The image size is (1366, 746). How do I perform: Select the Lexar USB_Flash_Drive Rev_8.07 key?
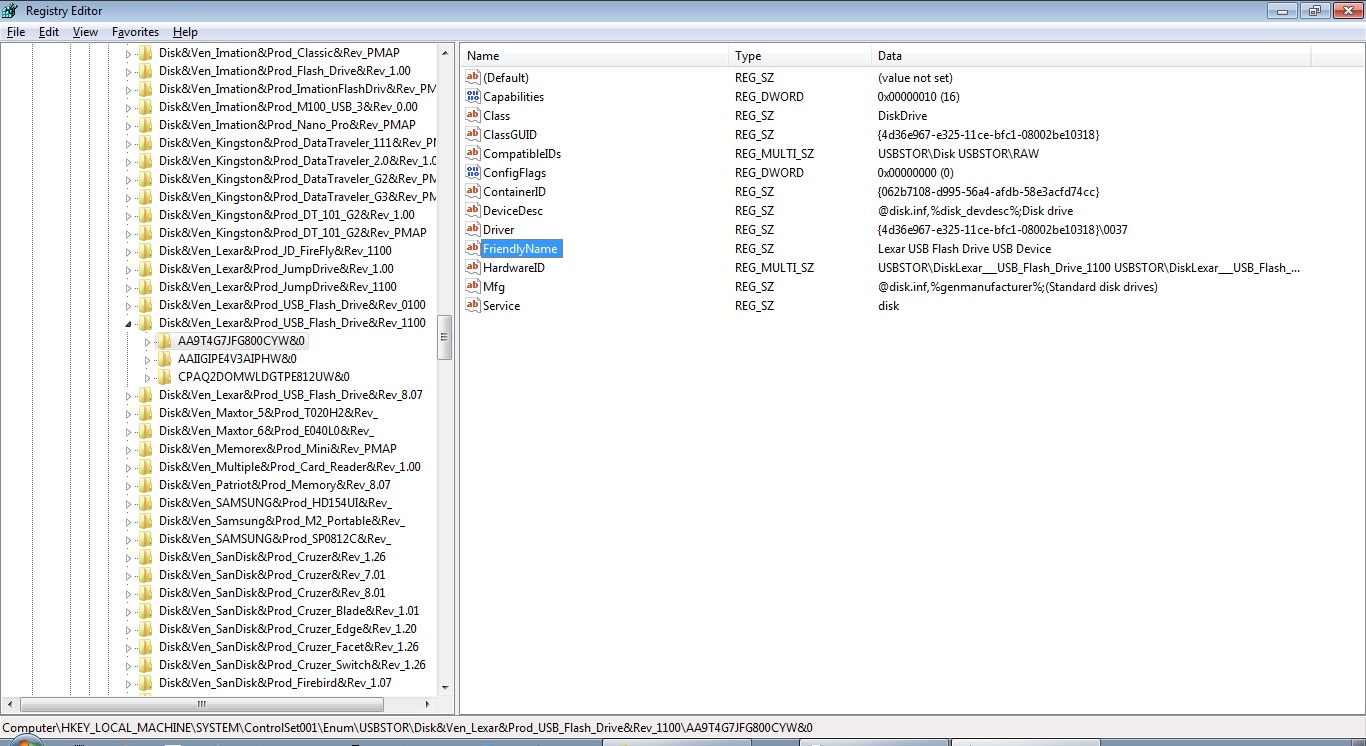click(x=290, y=395)
